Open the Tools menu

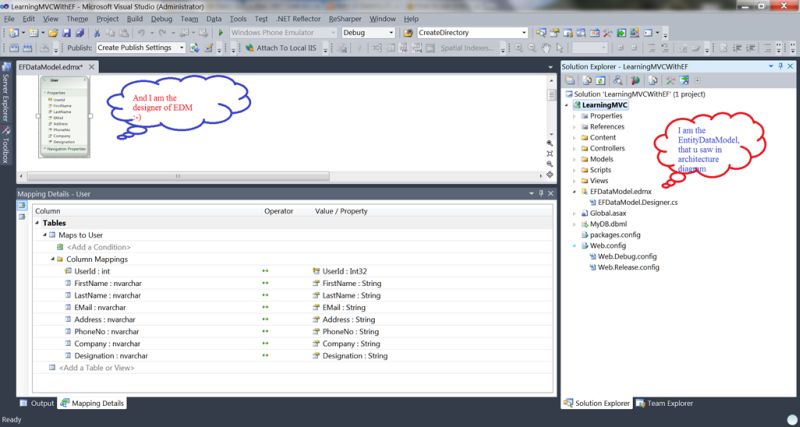238,19
